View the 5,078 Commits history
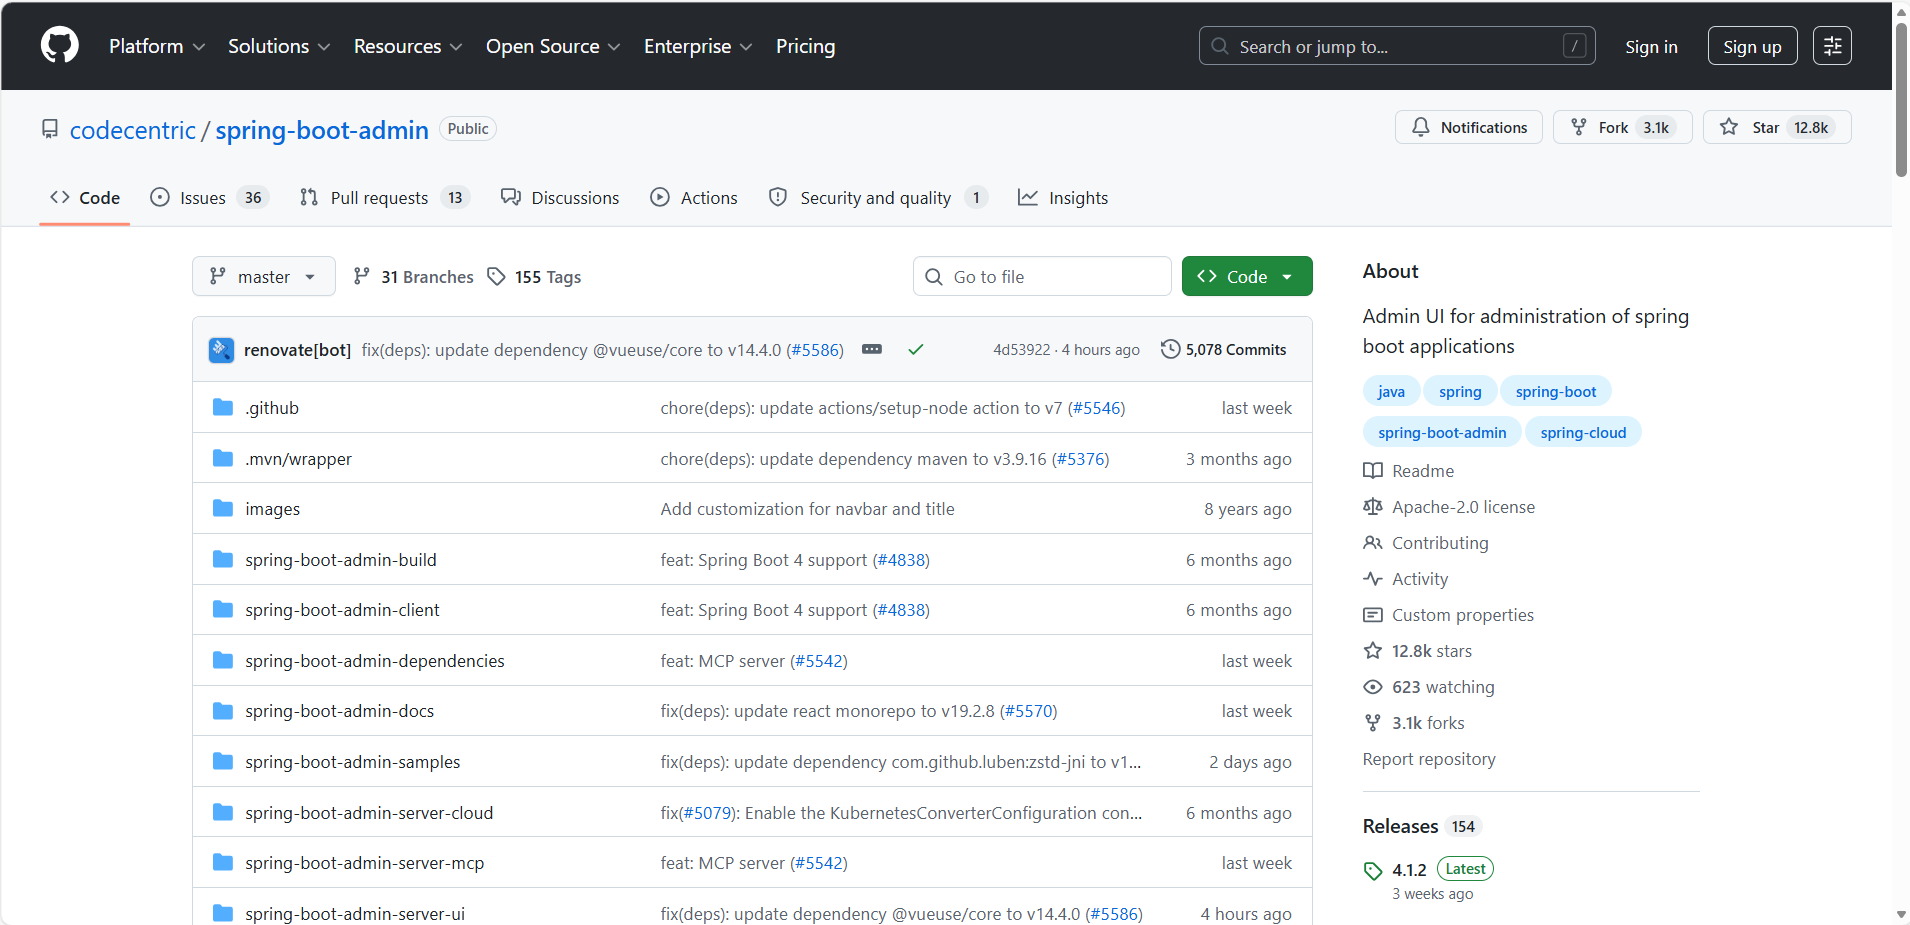This screenshot has width=1910, height=925. tap(1224, 349)
